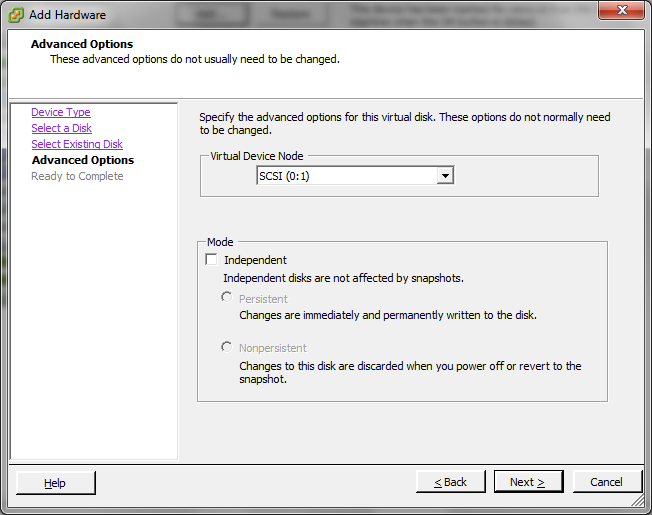Click the Advanced Options page heading
652x515 pixels.
coord(82,44)
